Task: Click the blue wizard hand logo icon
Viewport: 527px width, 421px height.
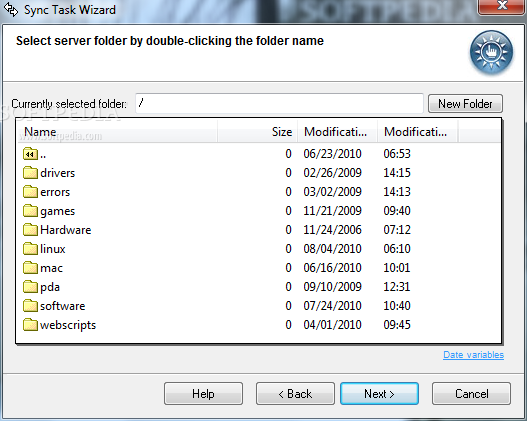Action: (491, 52)
